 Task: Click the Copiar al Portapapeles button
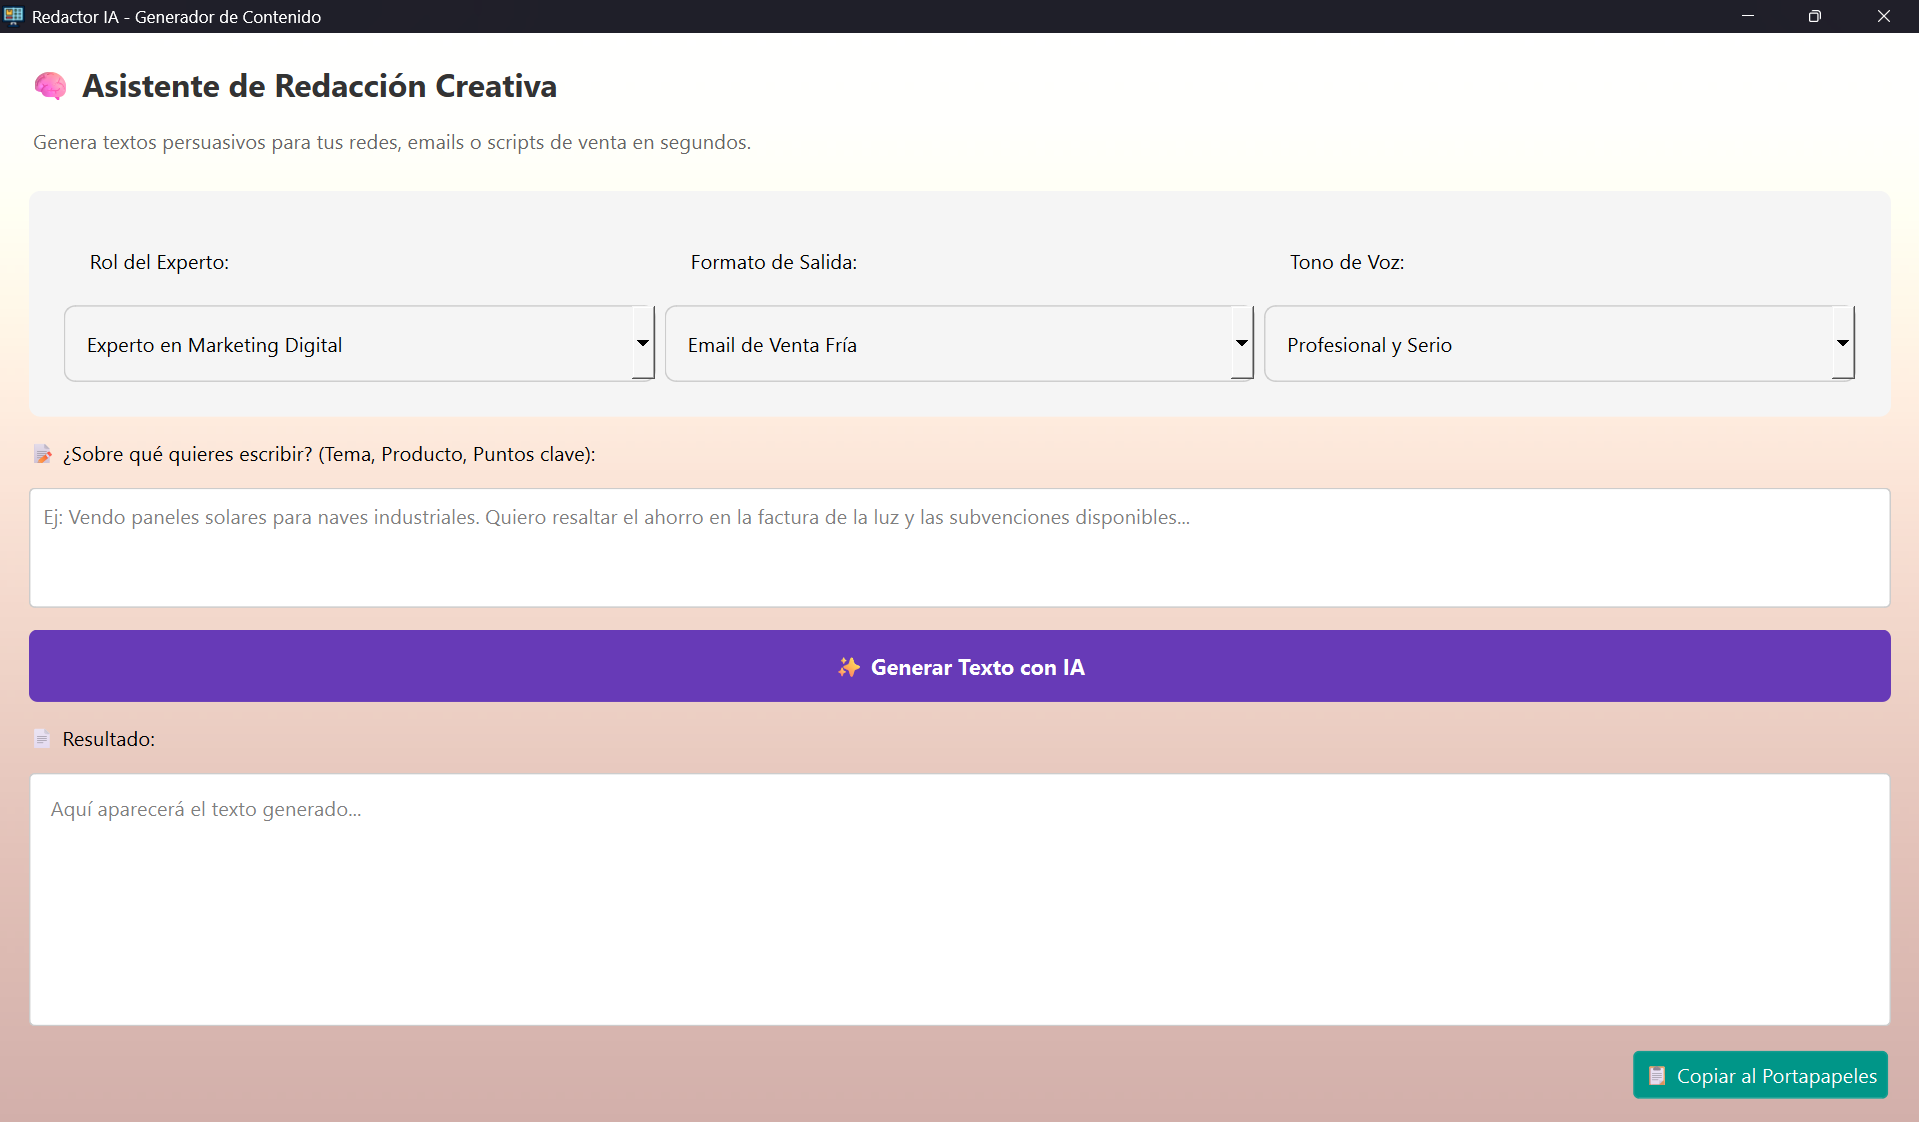(x=1759, y=1075)
